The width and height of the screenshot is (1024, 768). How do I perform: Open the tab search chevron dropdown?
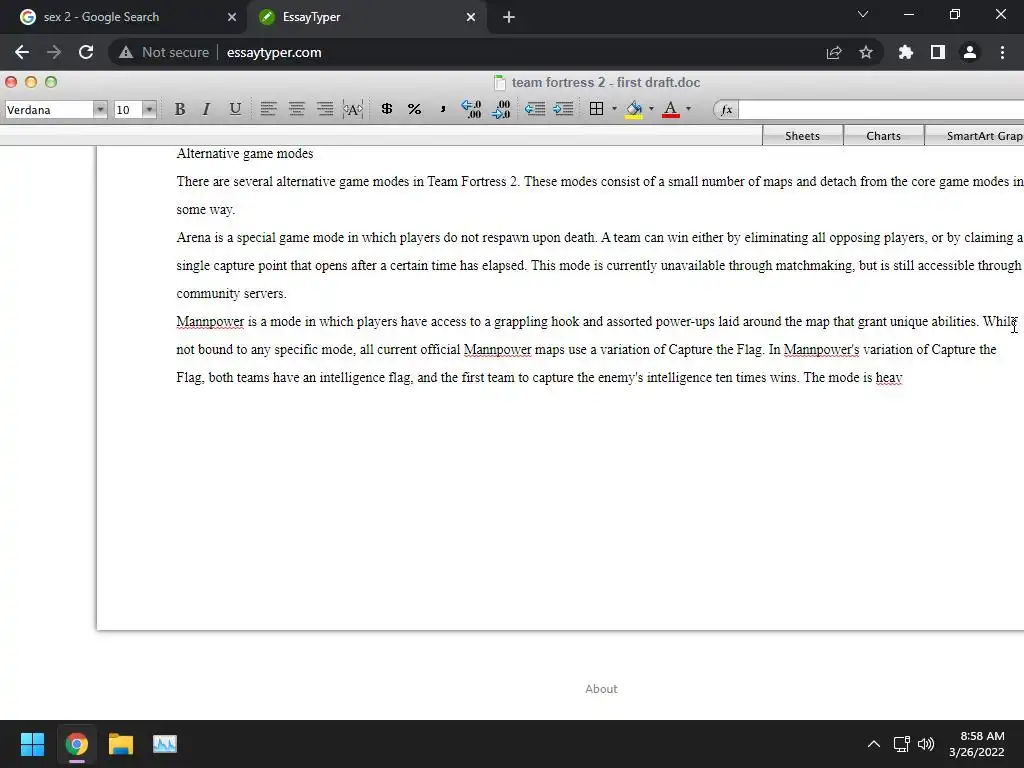pos(863,14)
